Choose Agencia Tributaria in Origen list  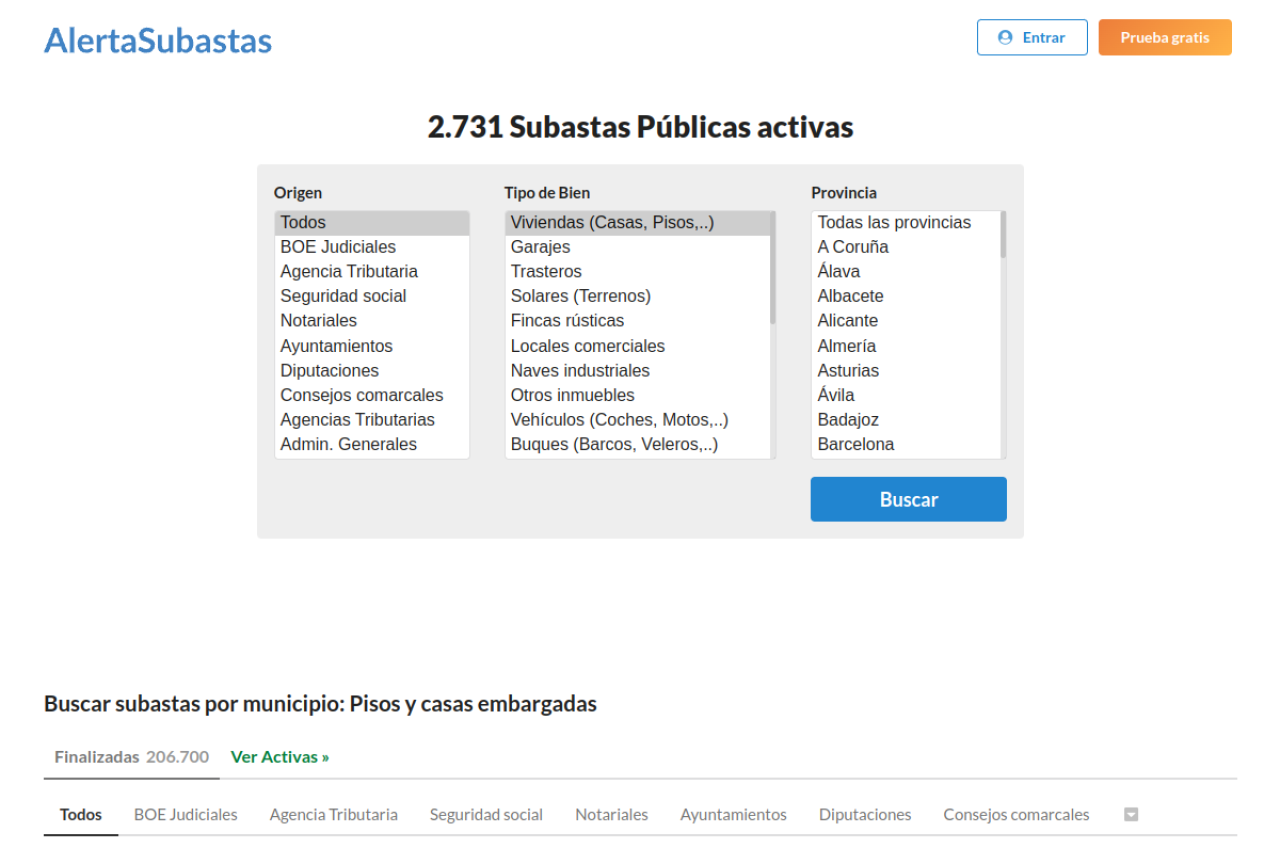349,272
